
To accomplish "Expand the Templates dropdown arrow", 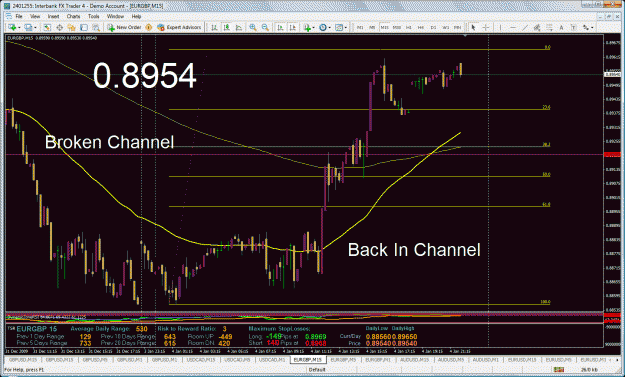I will (346, 27).
